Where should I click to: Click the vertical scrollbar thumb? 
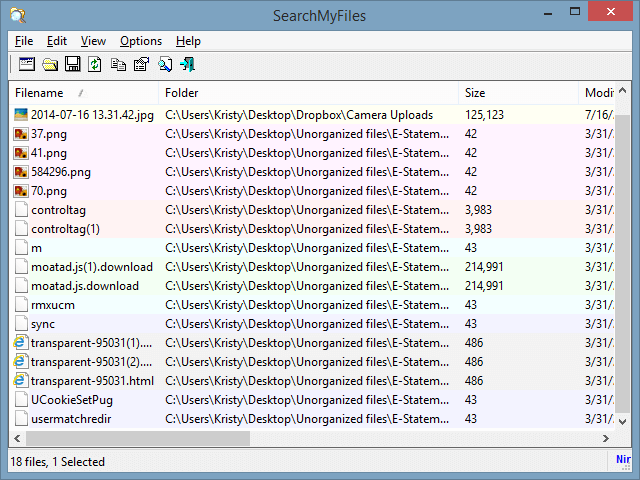(x=622, y=264)
